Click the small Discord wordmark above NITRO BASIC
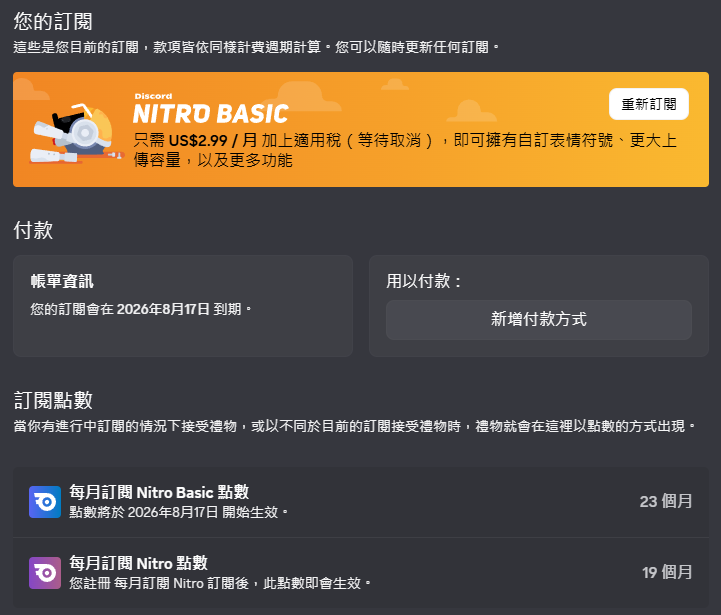721x615 pixels. tap(154, 96)
